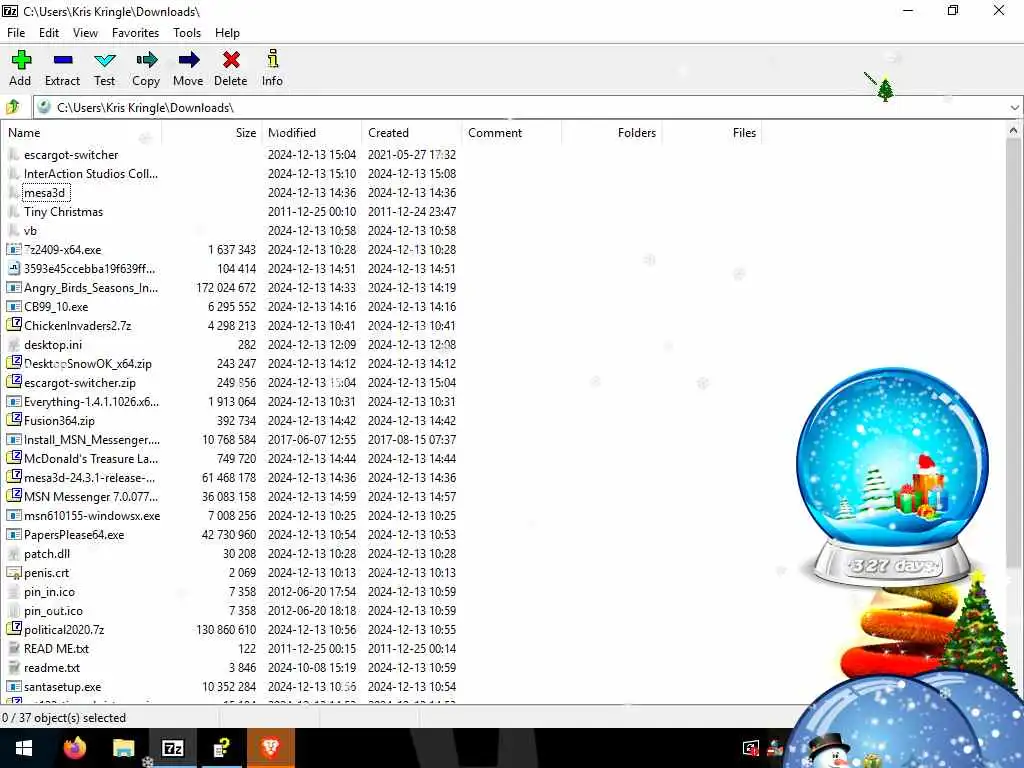Open the Favorites menu
Viewport: 1024px width, 768px height.
(135, 33)
